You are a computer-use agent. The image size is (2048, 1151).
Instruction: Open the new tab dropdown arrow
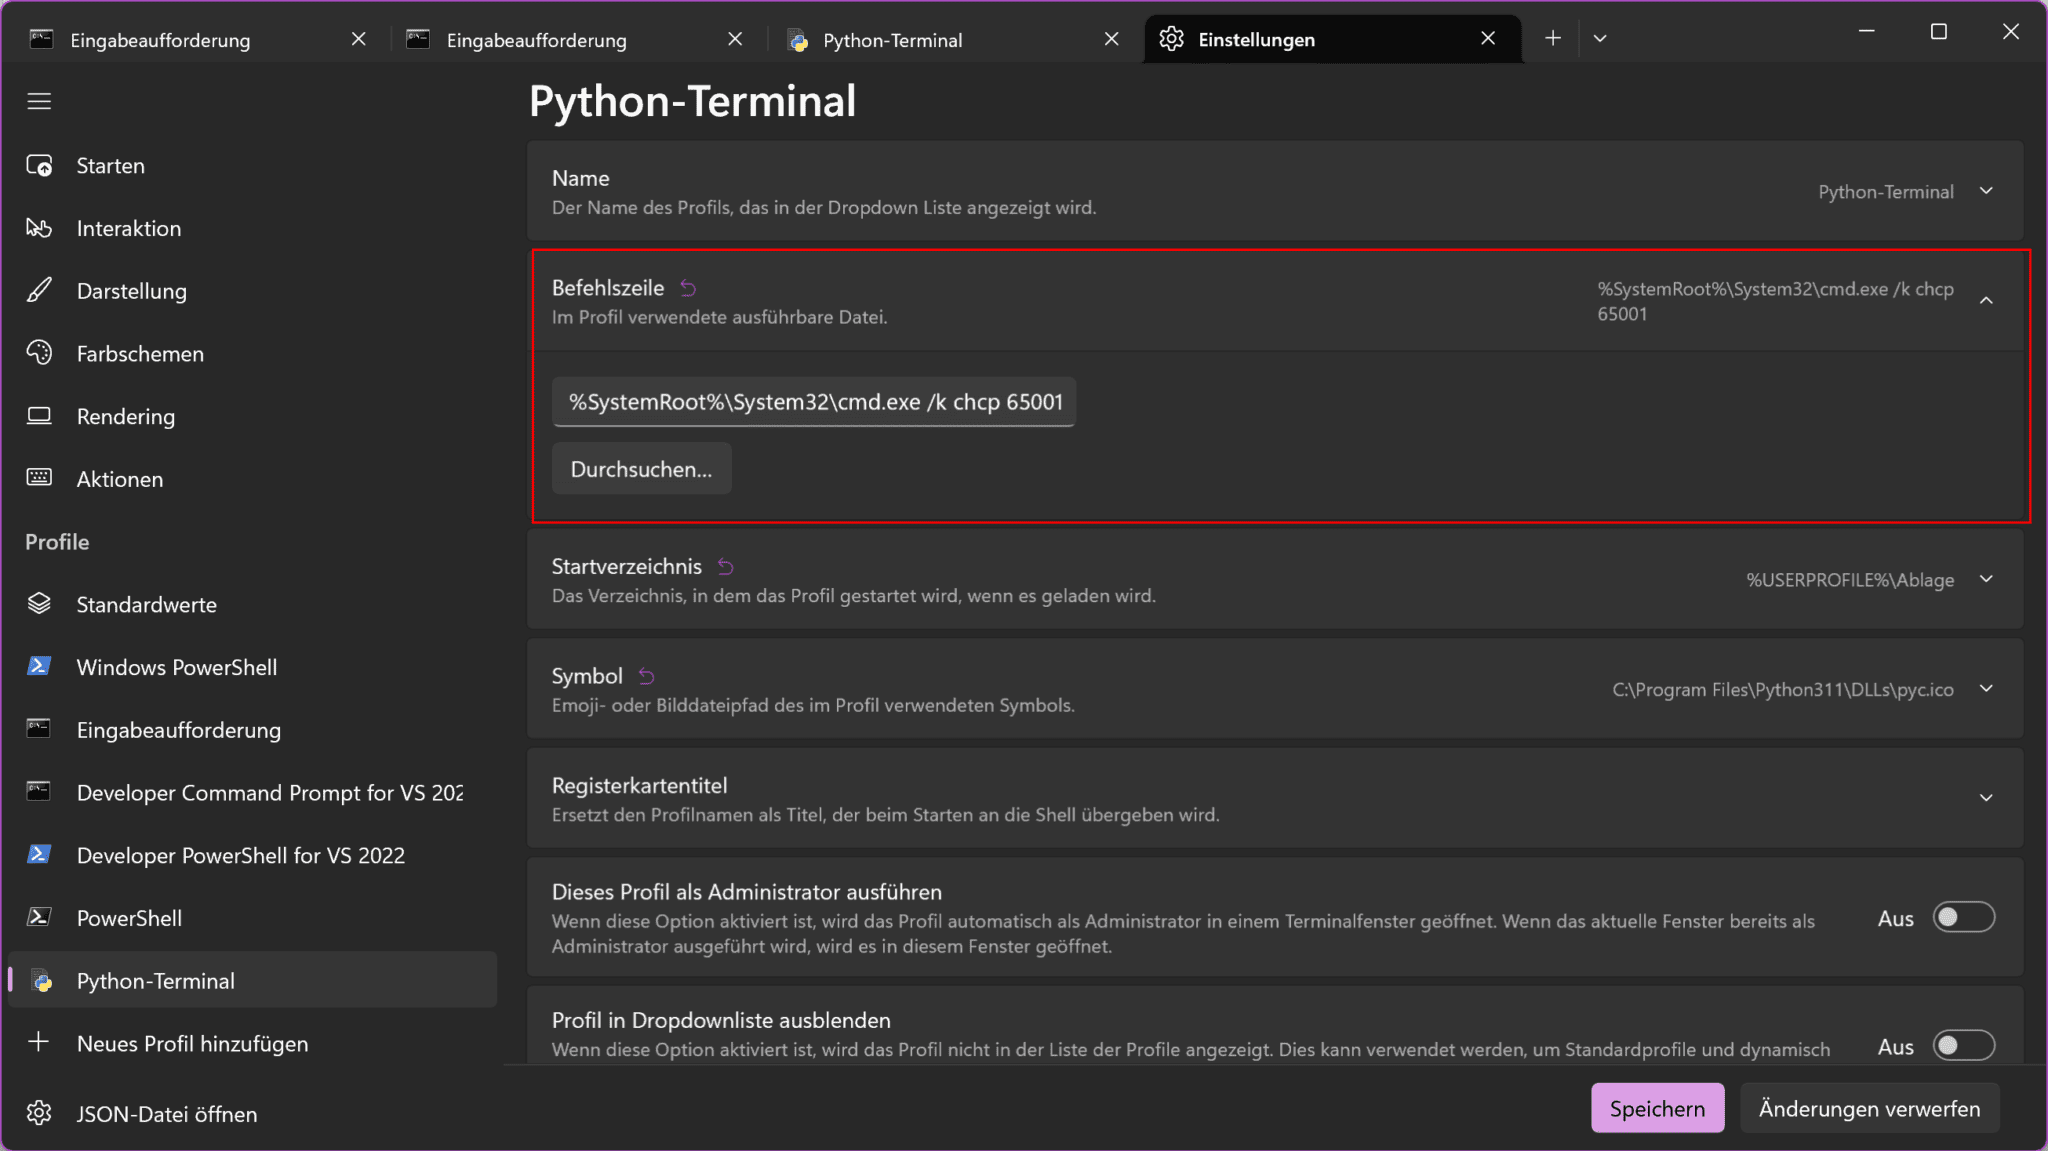tap(1599, 38)
